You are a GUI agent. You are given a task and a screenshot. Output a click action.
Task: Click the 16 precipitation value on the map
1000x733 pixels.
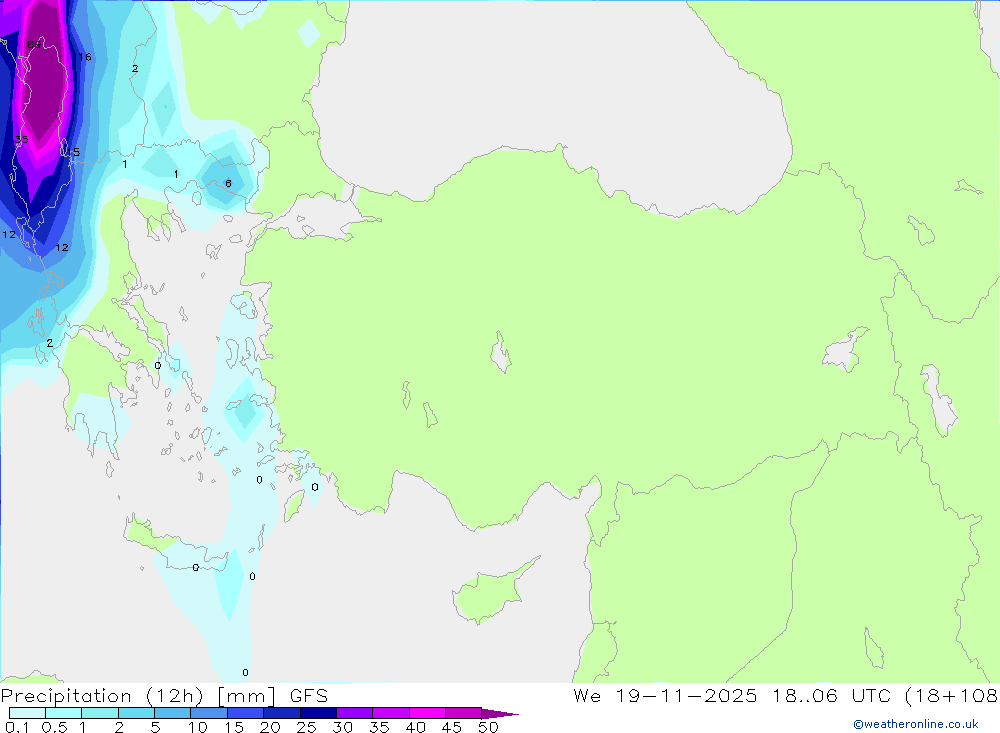tap(85, 57)
